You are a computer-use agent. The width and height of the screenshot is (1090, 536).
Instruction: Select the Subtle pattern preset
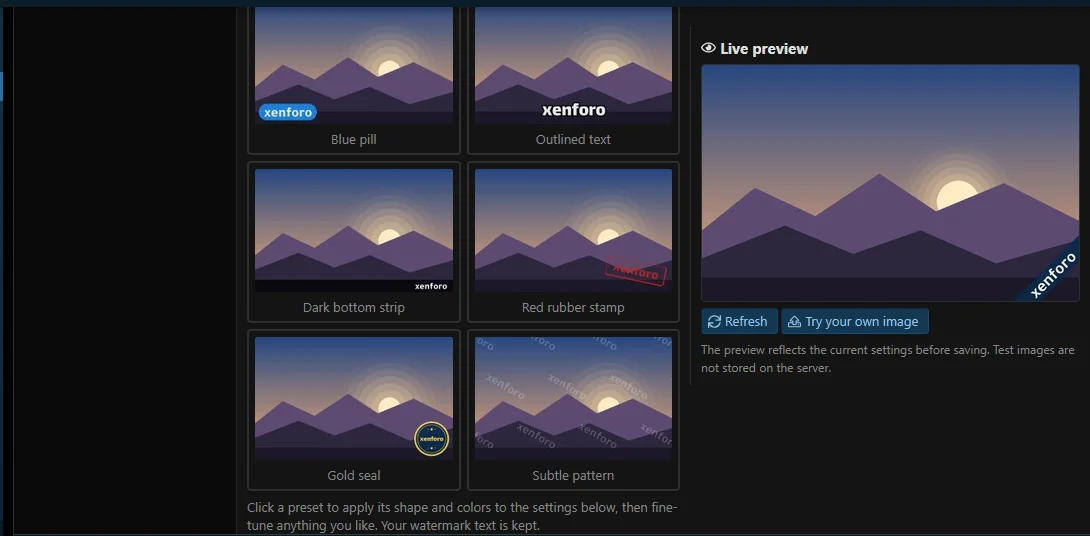(x=574, y=410)
